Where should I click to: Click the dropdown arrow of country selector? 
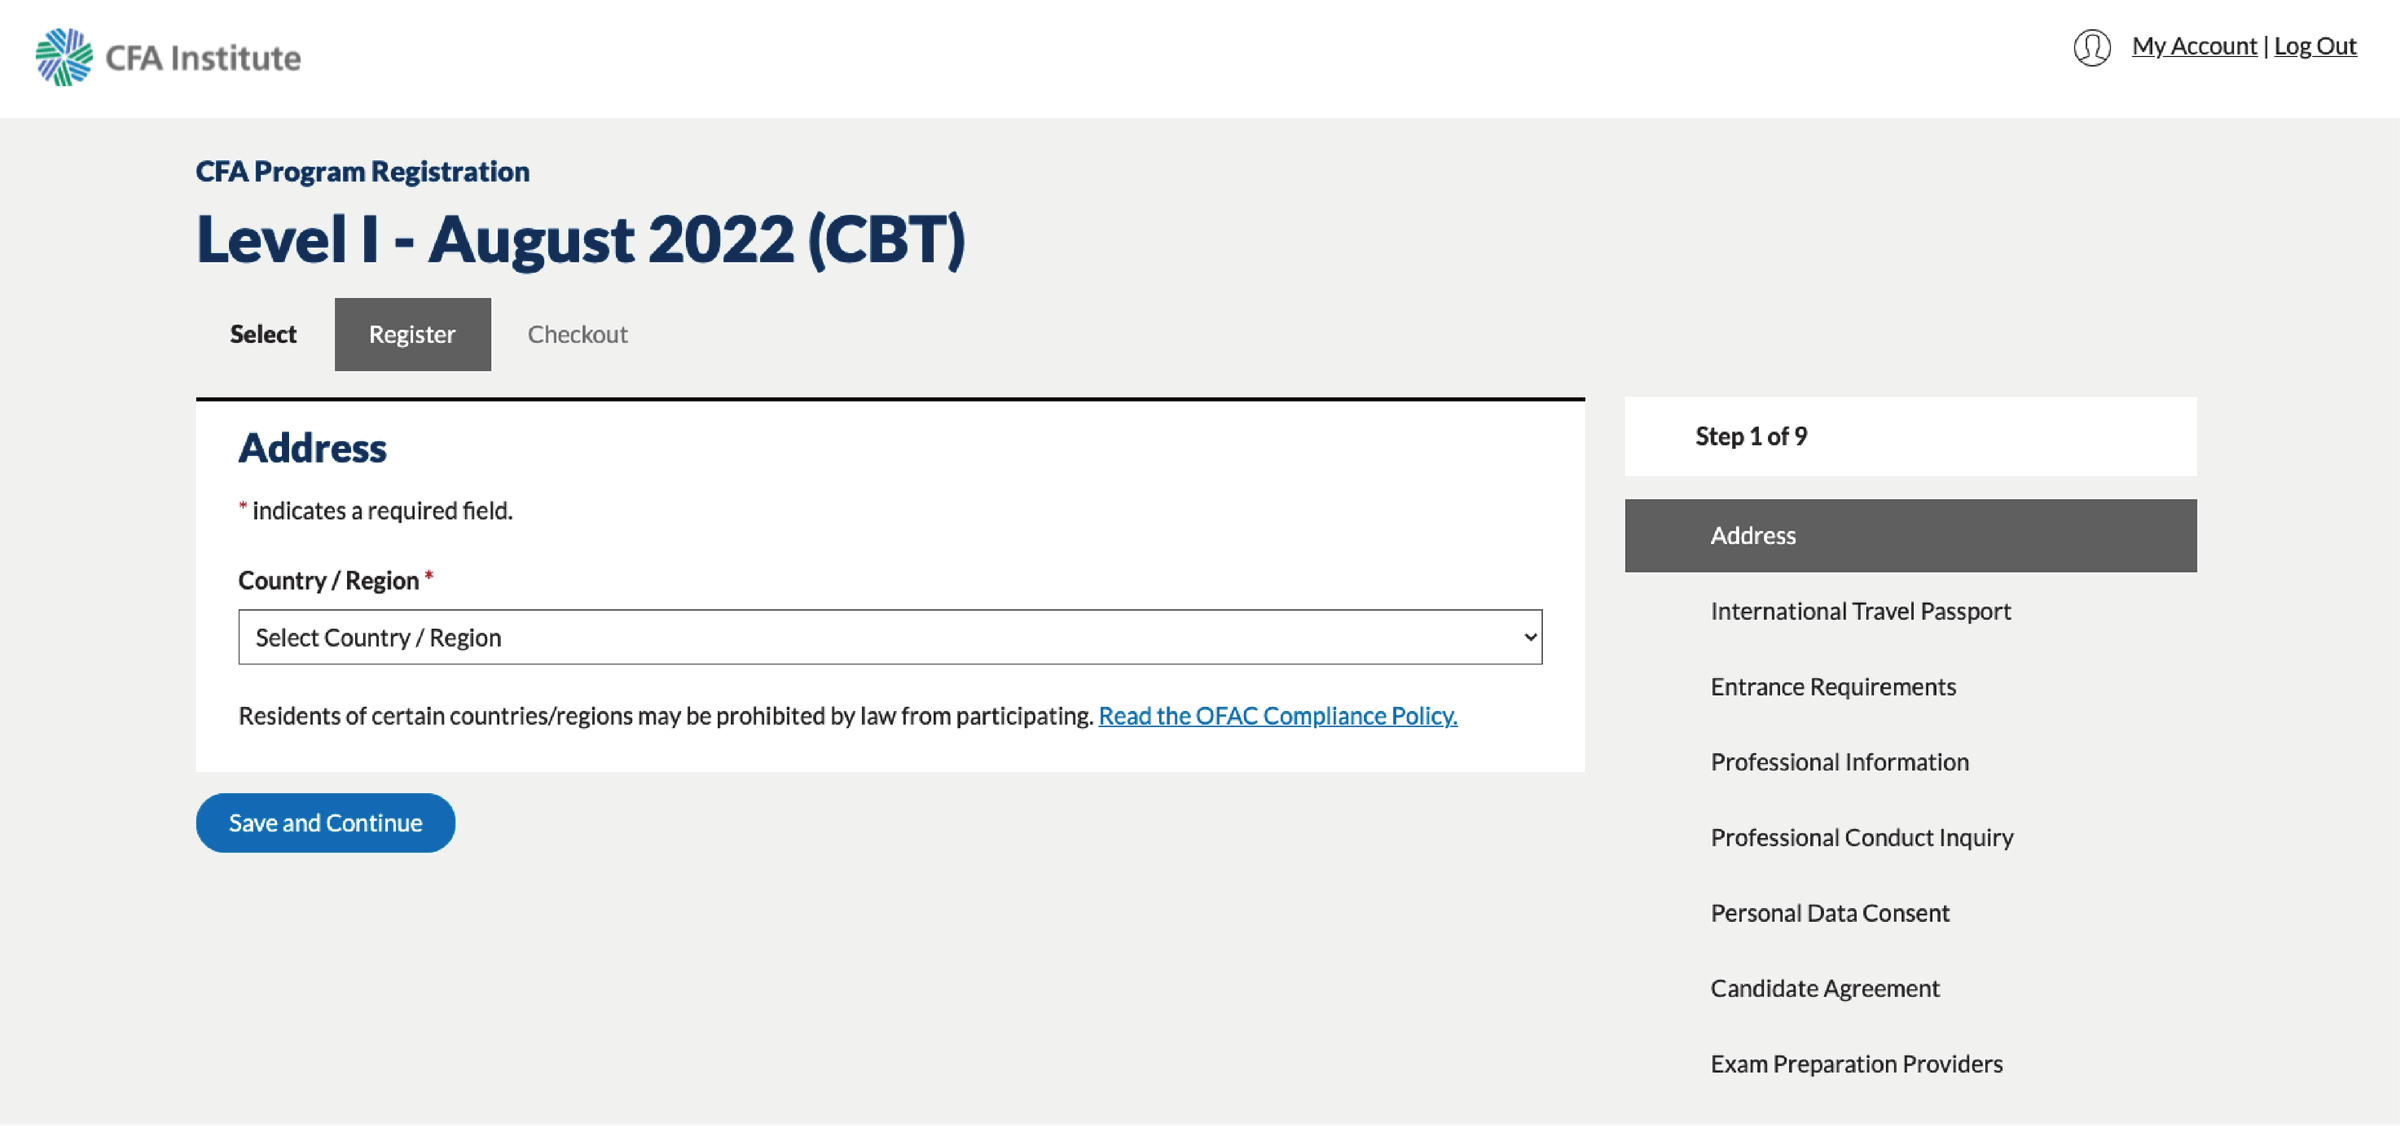point(1529,637)
